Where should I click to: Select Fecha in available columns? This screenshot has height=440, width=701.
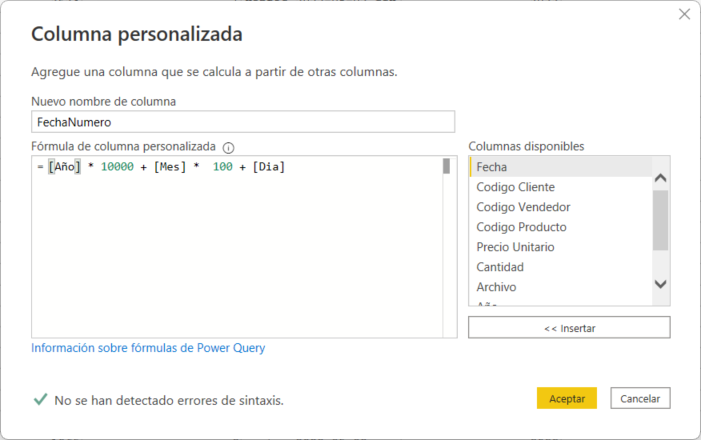coord(561,167)
